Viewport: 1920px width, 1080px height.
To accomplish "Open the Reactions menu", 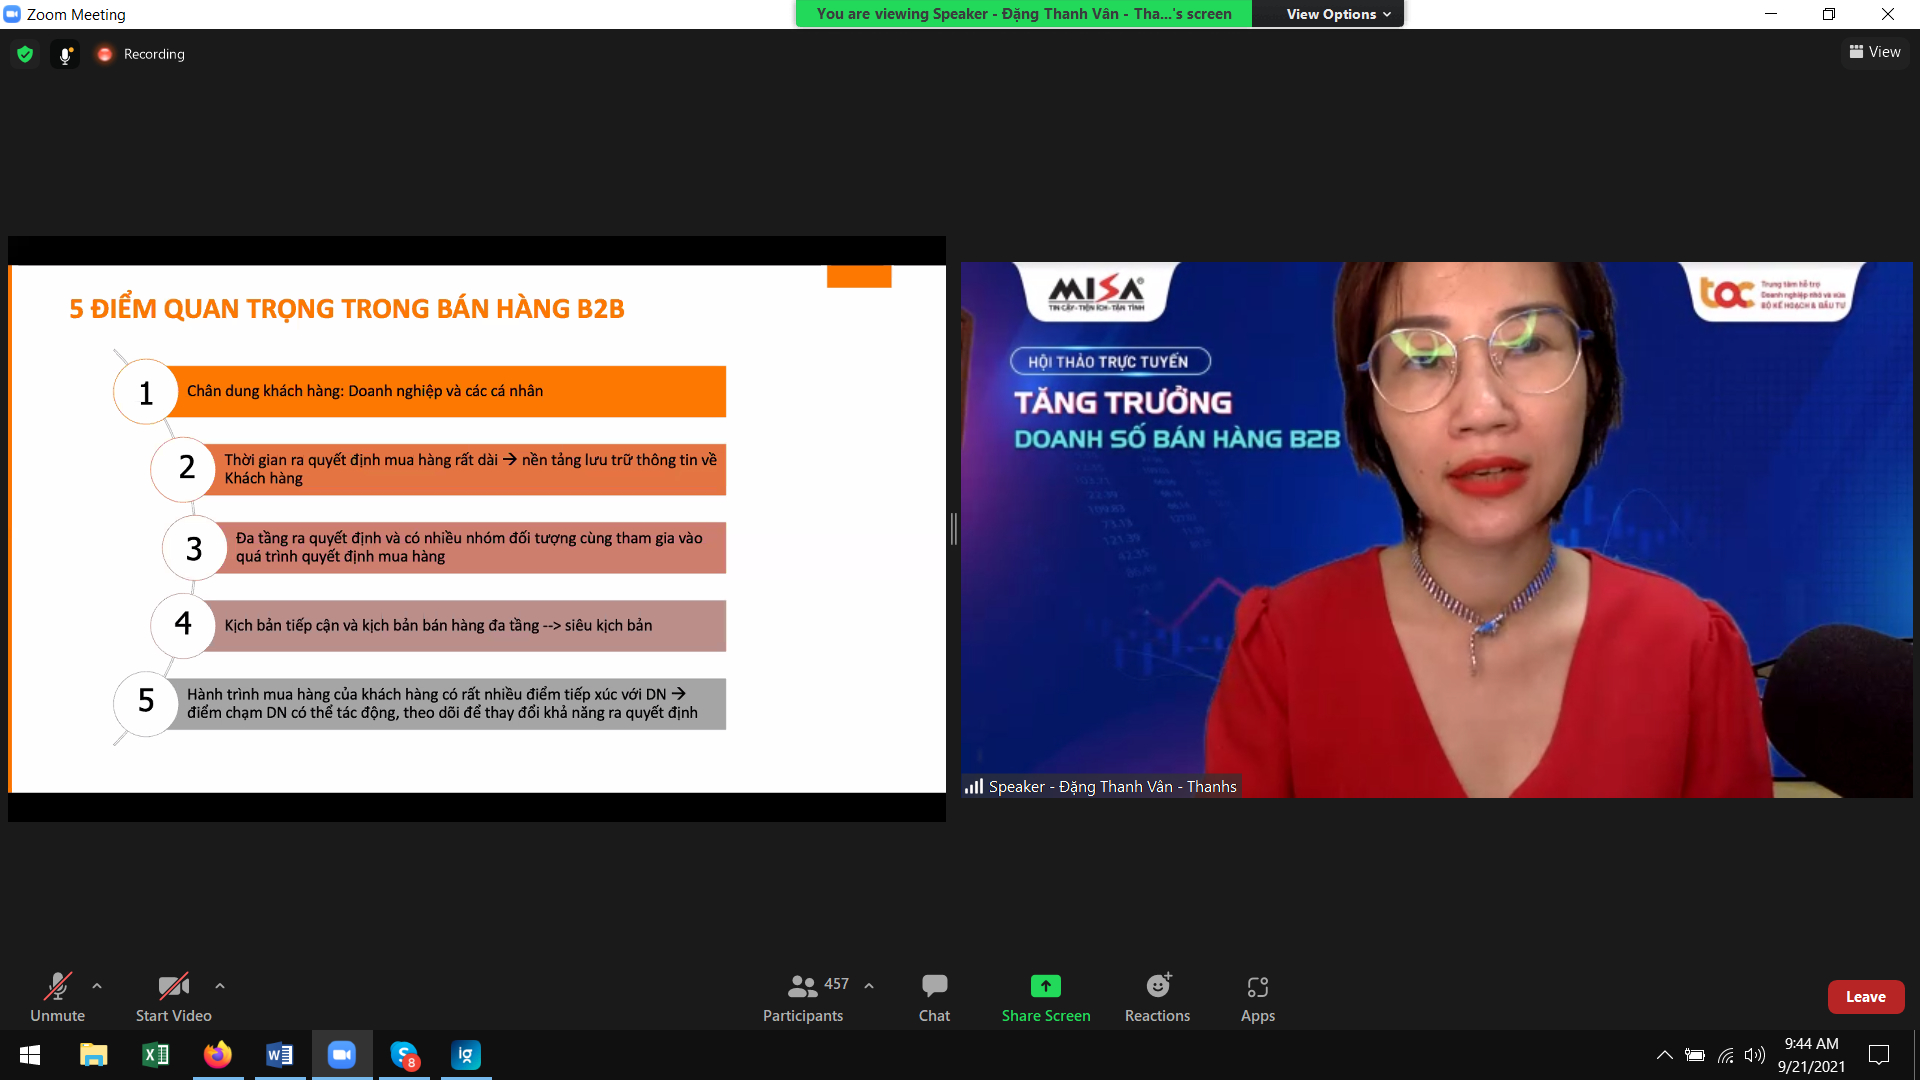I will (x=1157, y=997).
